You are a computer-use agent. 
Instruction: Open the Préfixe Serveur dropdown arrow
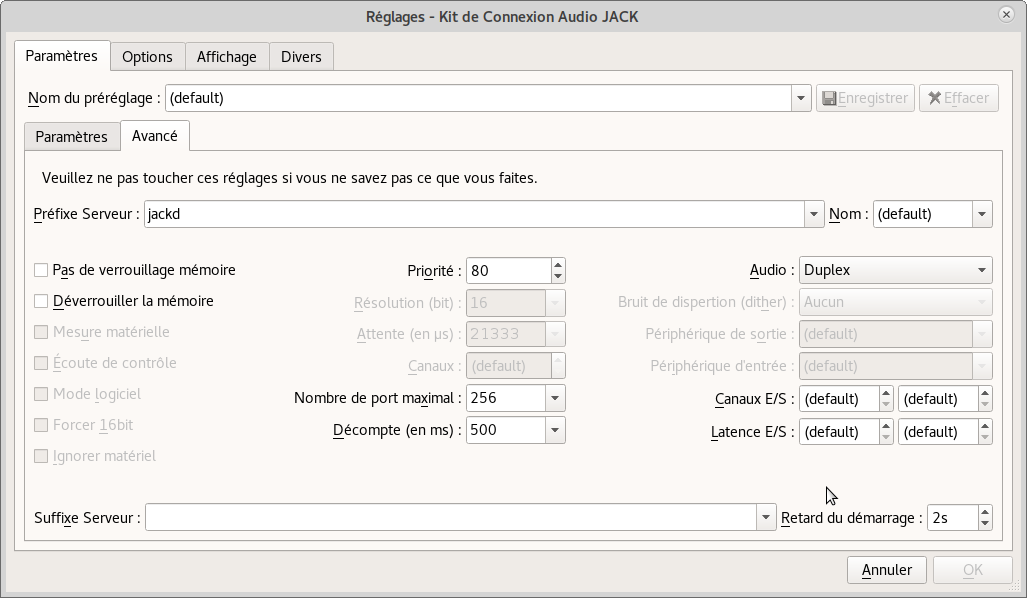(x=813, y=214)
